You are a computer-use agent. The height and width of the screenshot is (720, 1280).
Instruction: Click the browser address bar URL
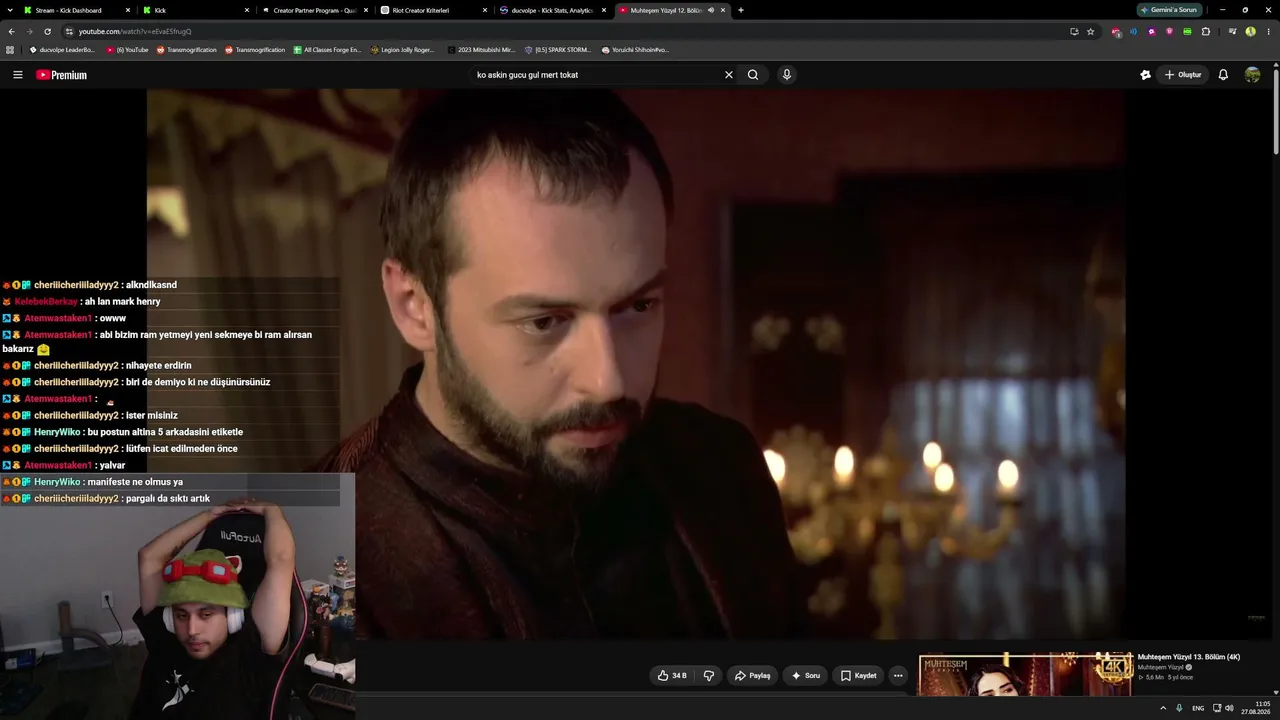[x=135, y=31]
